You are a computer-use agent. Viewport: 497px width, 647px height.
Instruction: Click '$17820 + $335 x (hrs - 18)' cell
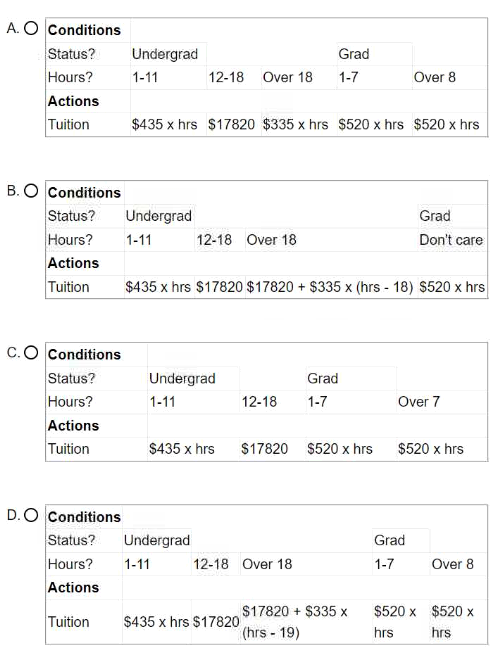pos(330,287)
